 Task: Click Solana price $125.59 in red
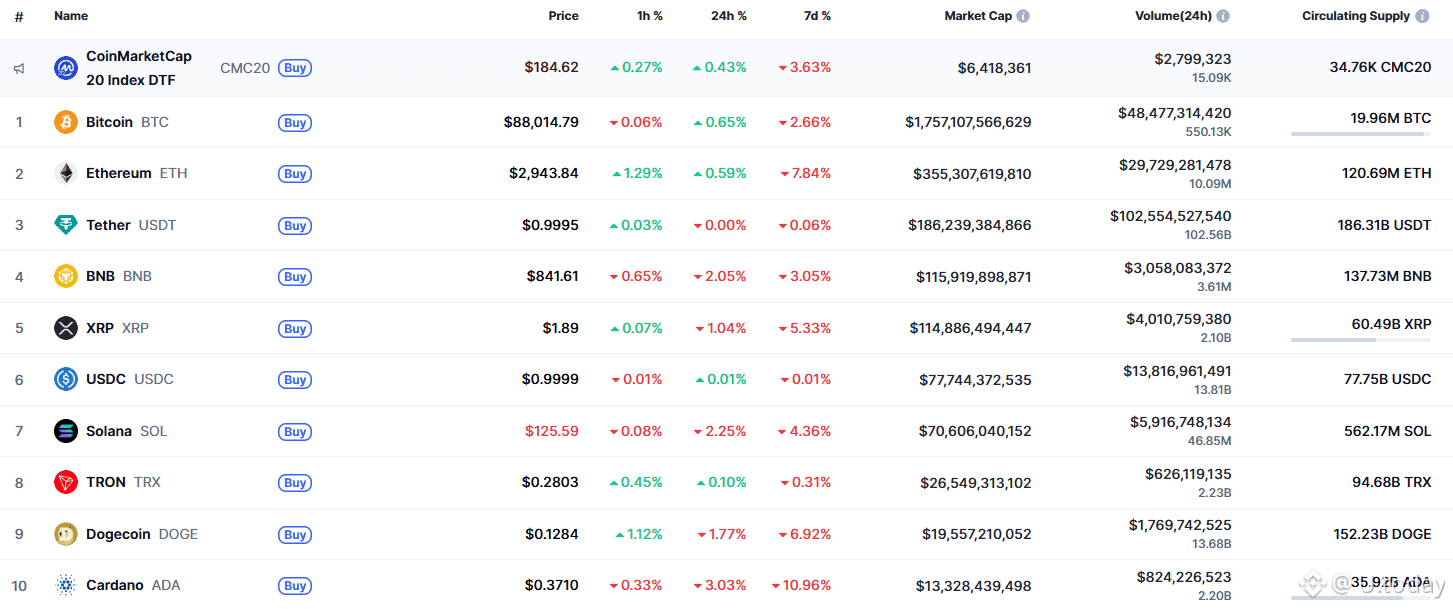552,431
